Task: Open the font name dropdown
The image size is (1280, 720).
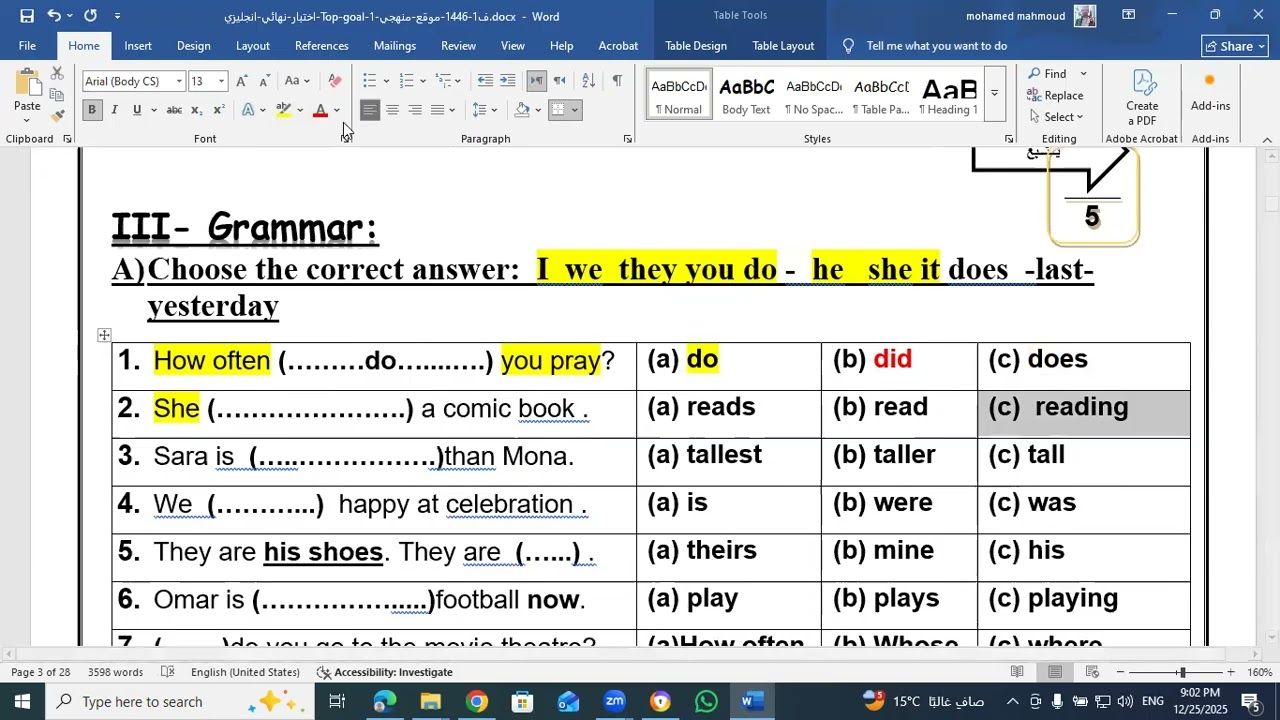Action: pos(179,81)
